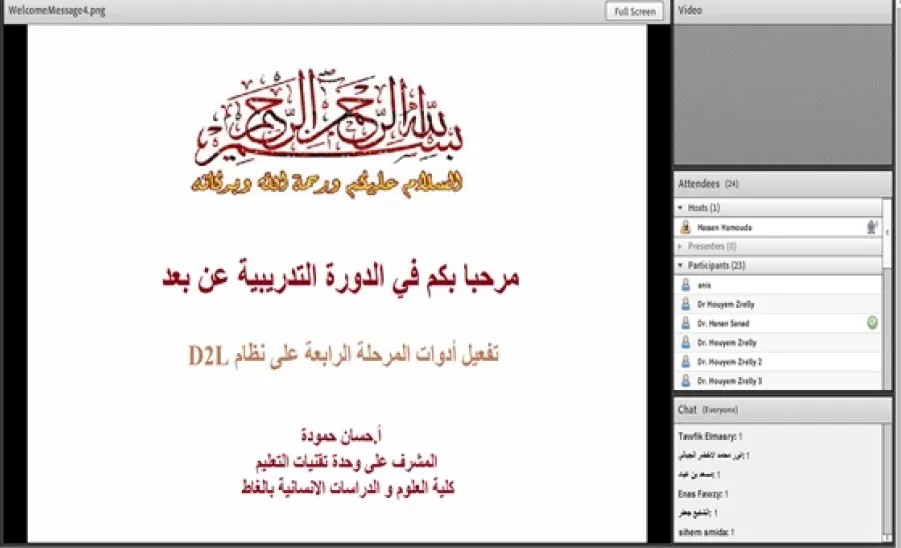Click the avatar icon beside Dr. Houyem Zrelly 3
901x548 pixels.
coord(686,381)
